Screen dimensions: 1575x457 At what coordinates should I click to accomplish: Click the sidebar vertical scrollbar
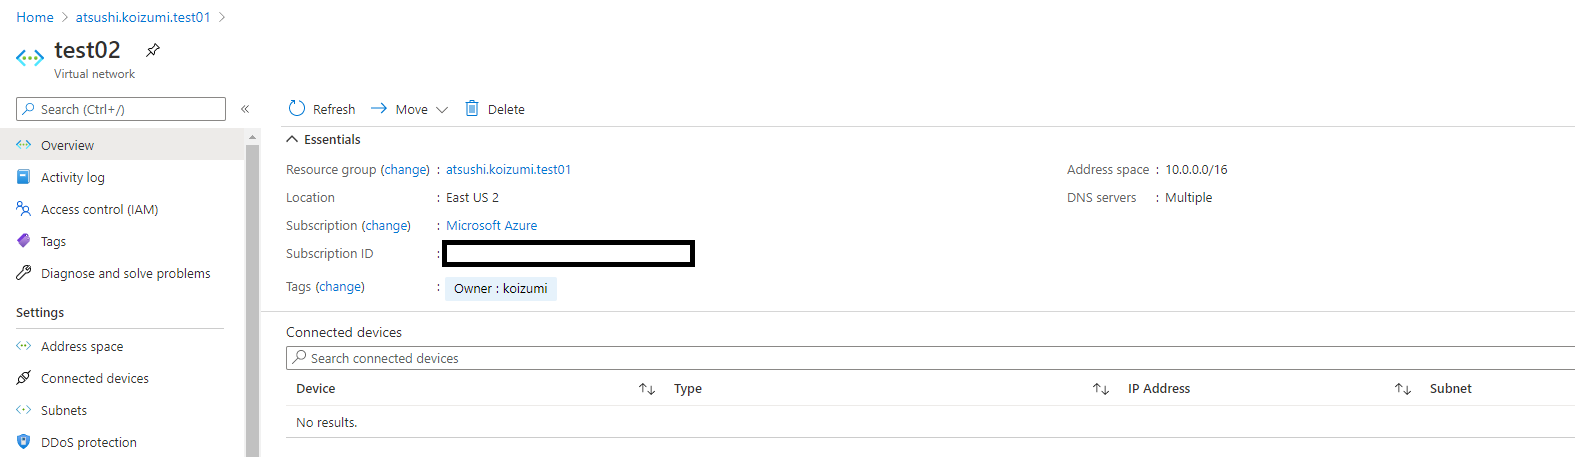coord(252,300)
